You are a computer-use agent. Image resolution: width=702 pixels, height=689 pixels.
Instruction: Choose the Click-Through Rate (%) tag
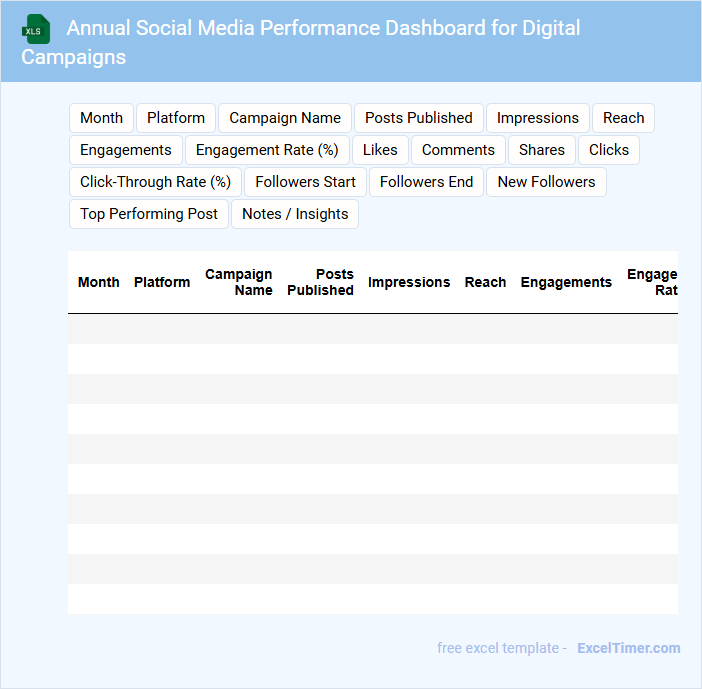click(155, 182)
